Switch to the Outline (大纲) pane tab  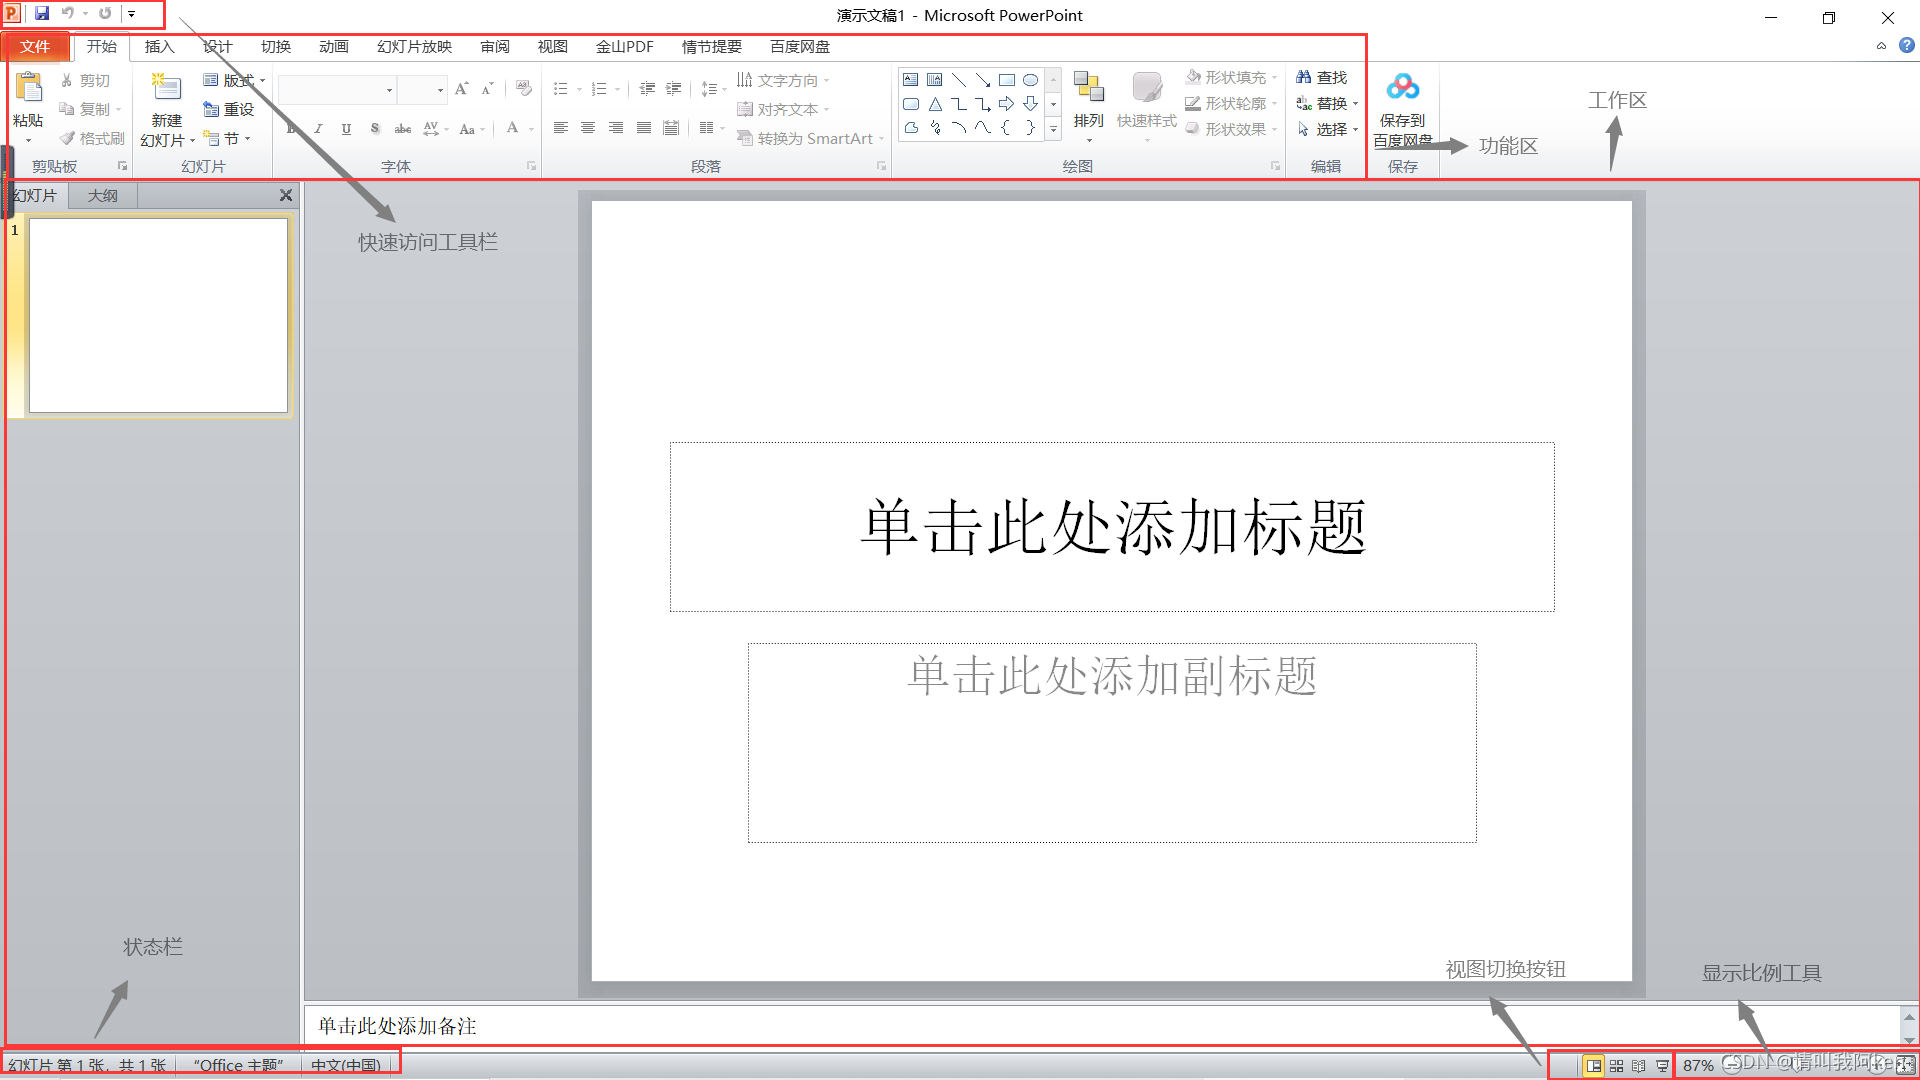[x=102, y=196]
